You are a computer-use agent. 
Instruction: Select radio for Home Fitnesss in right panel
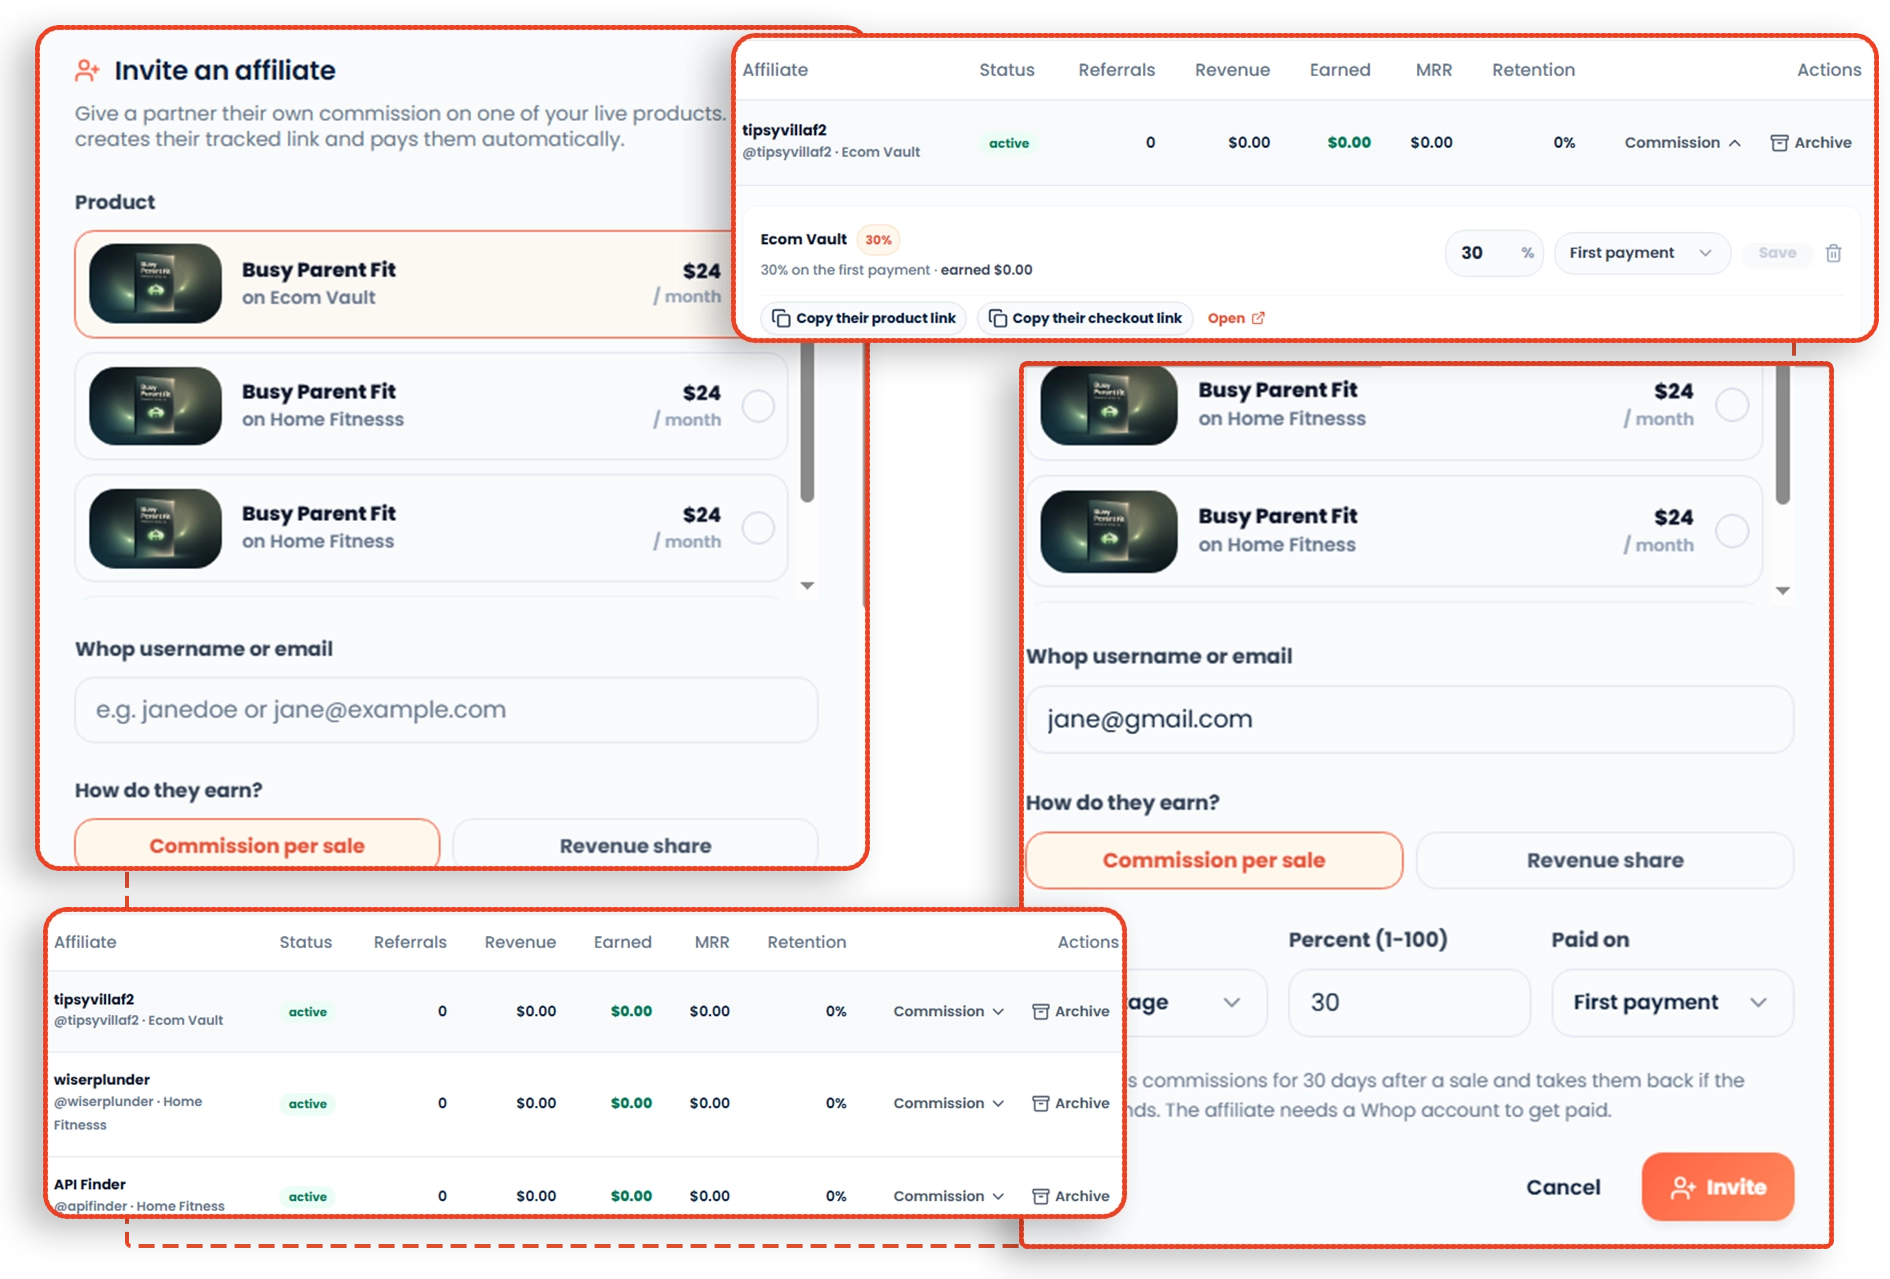[x=1732, y=405]
